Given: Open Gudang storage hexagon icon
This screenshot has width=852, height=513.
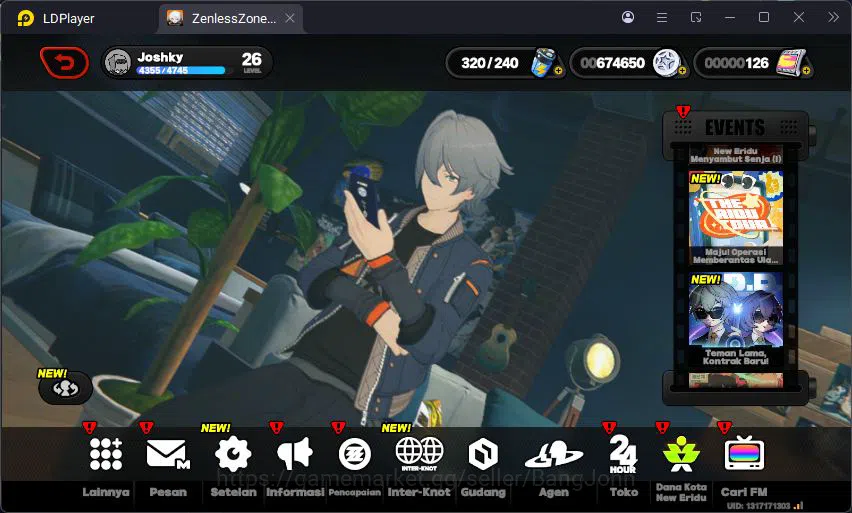Looking at the screenshot, I should (483, 454).
